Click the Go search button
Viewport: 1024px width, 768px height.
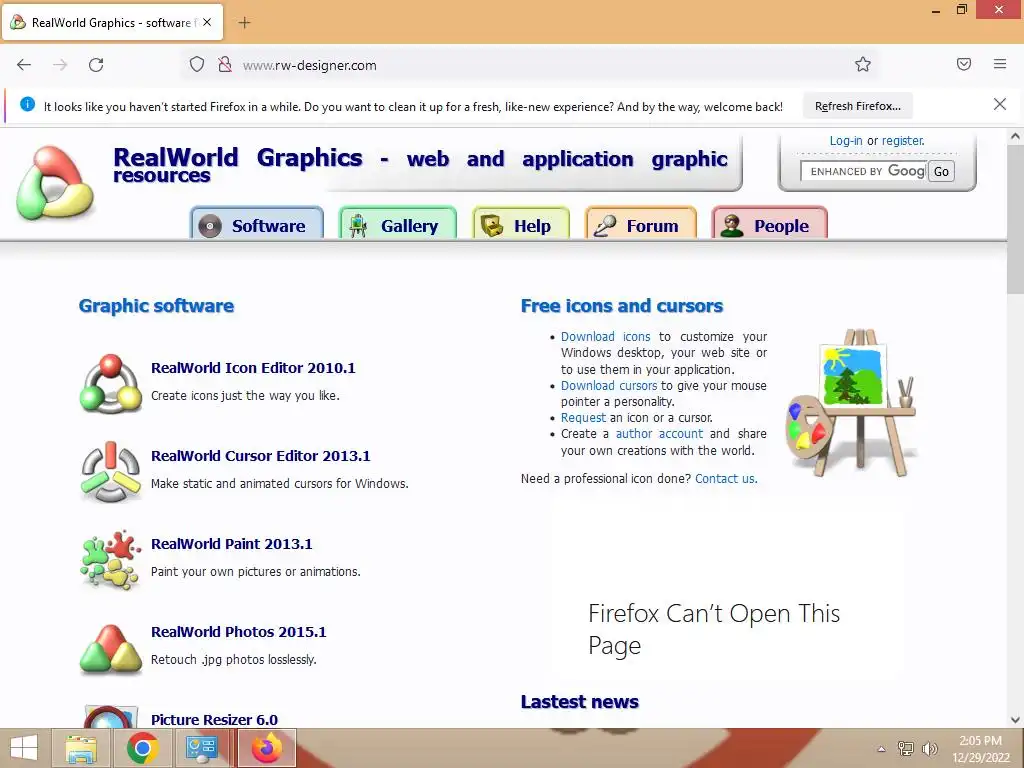pos(941,171)
